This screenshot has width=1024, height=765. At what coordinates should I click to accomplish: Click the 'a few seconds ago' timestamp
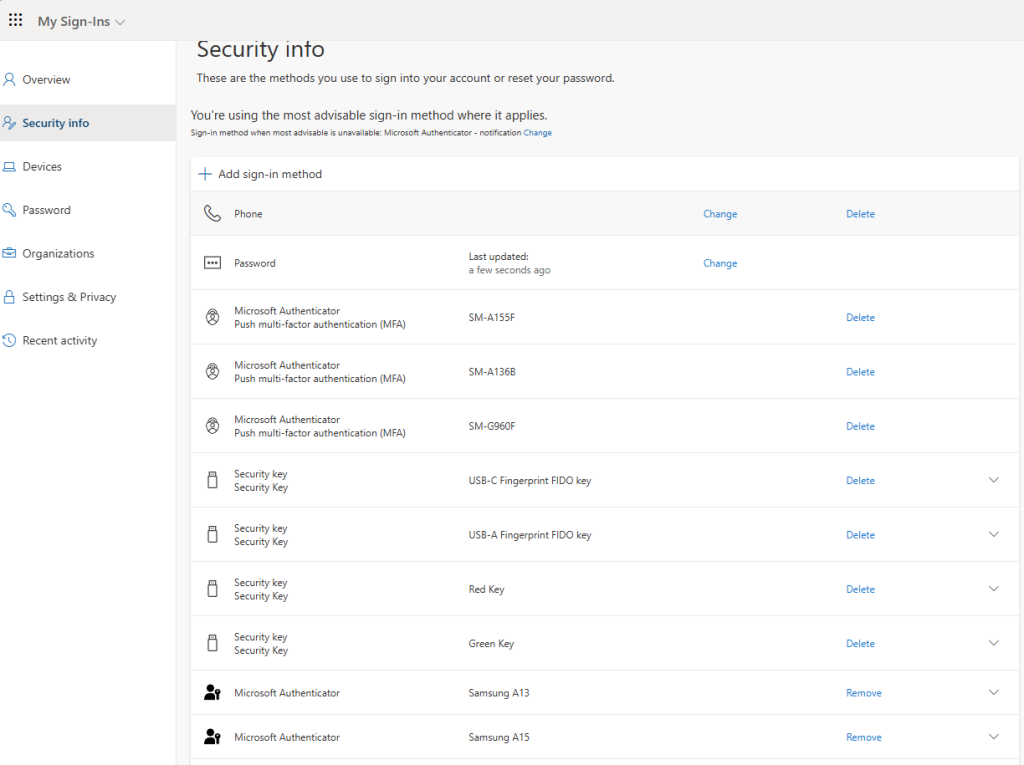point(509,270)
